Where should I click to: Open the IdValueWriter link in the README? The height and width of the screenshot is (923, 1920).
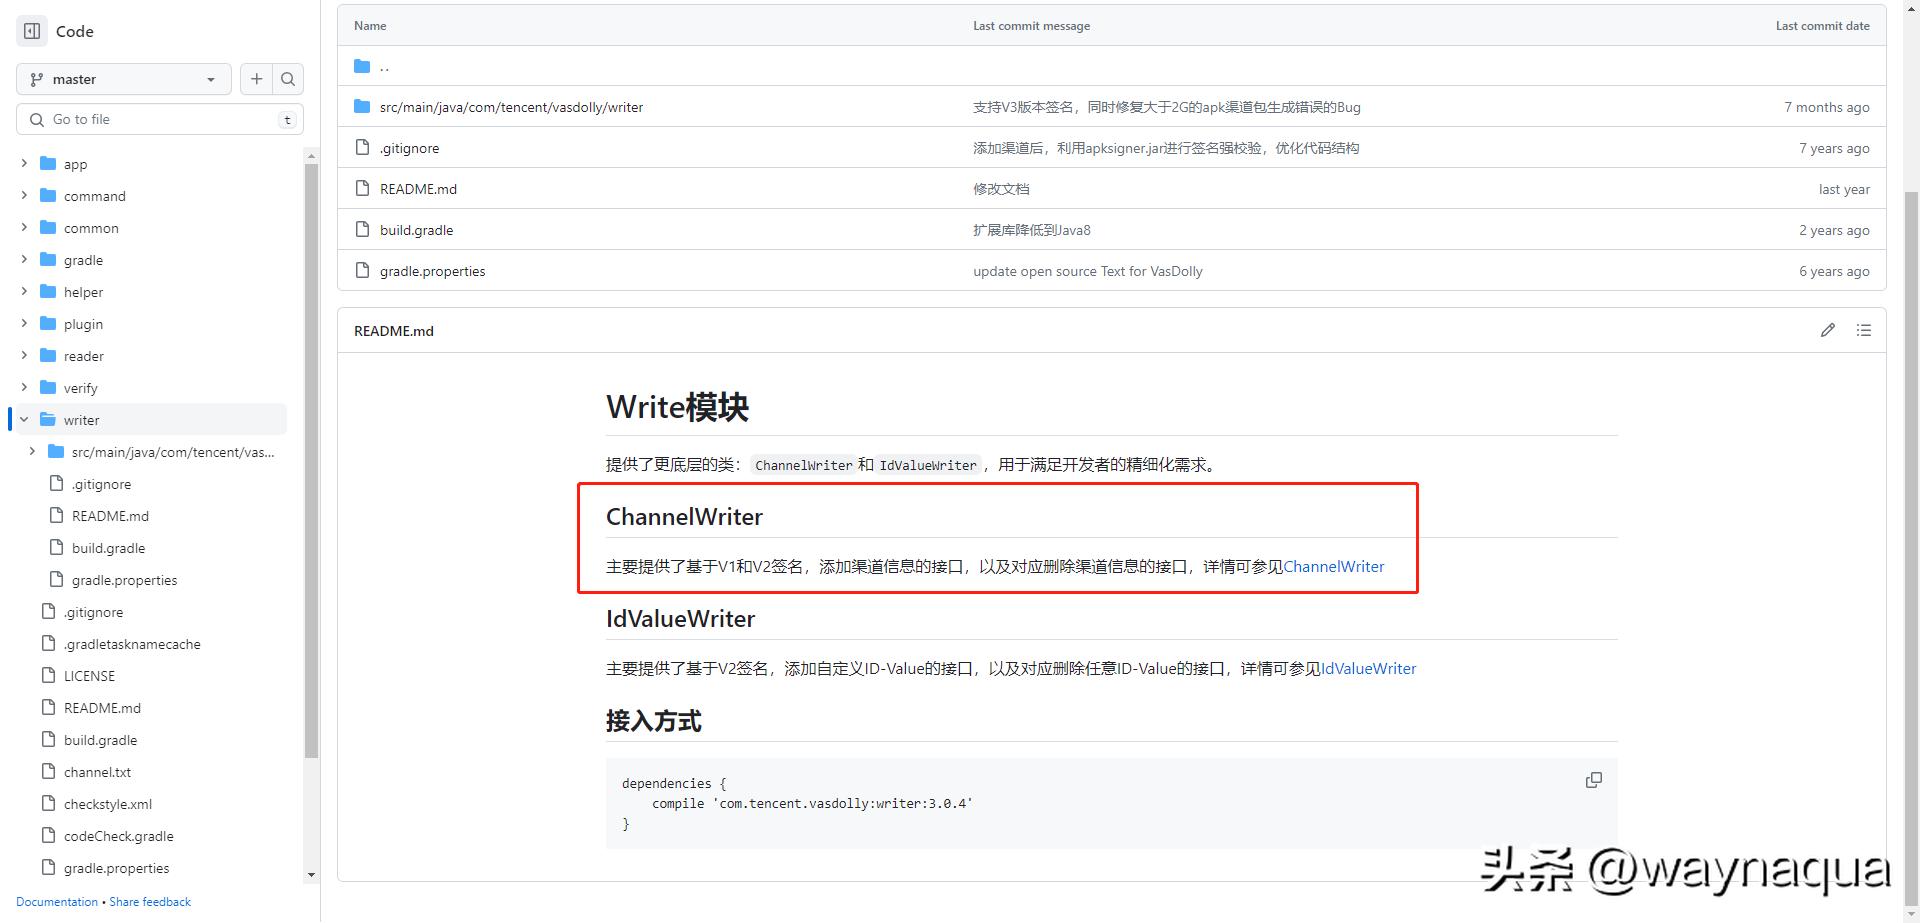[x=1367, y=668]
